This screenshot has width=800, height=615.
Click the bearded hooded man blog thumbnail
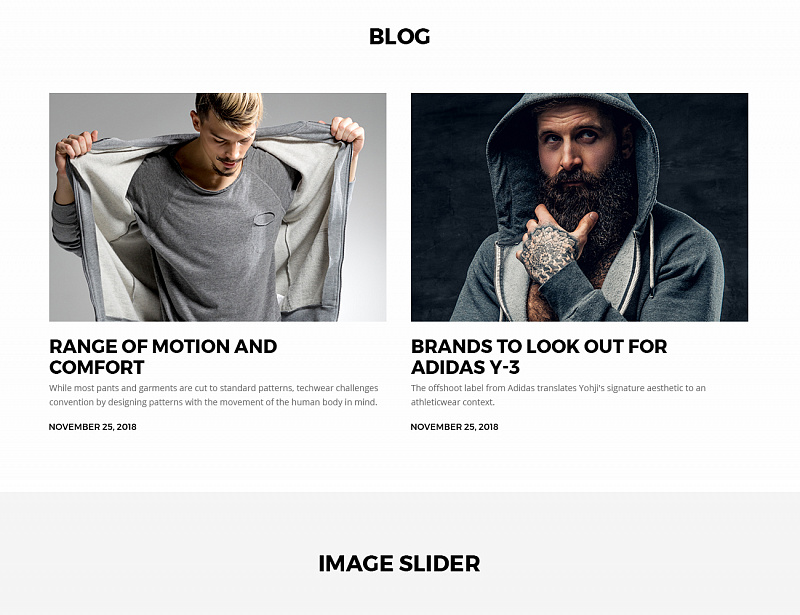(579, 207)
